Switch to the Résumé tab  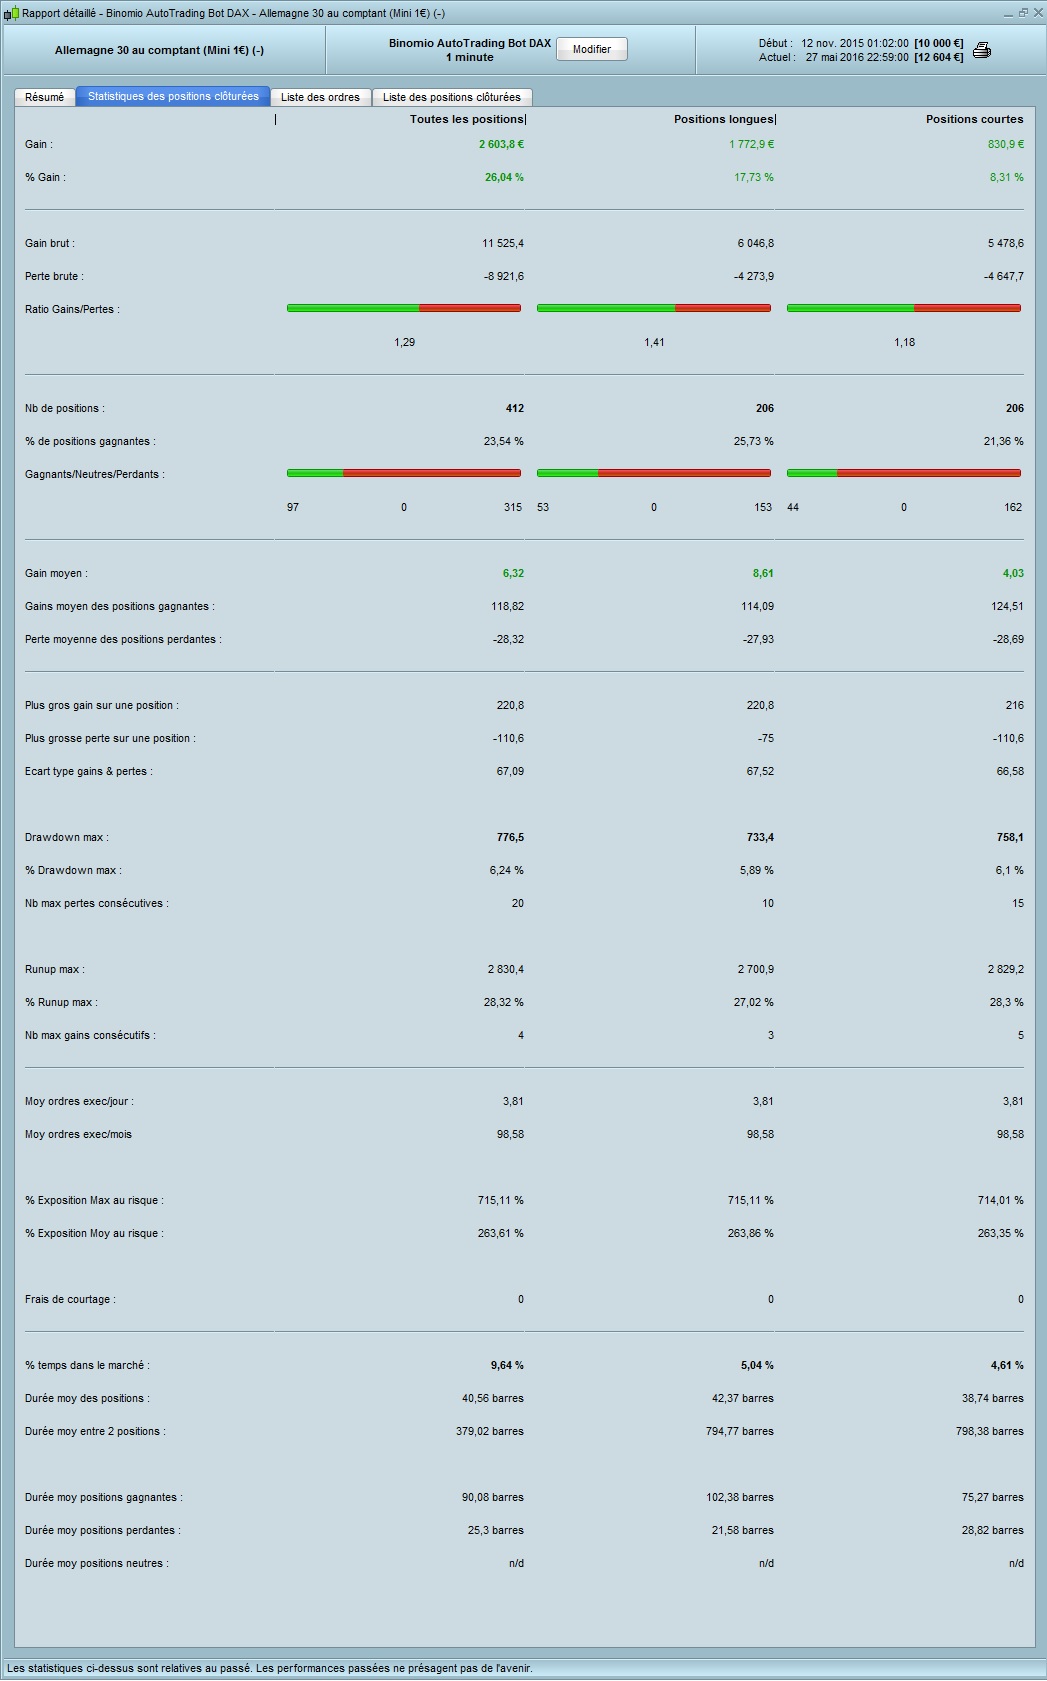[x=45, y=97]
